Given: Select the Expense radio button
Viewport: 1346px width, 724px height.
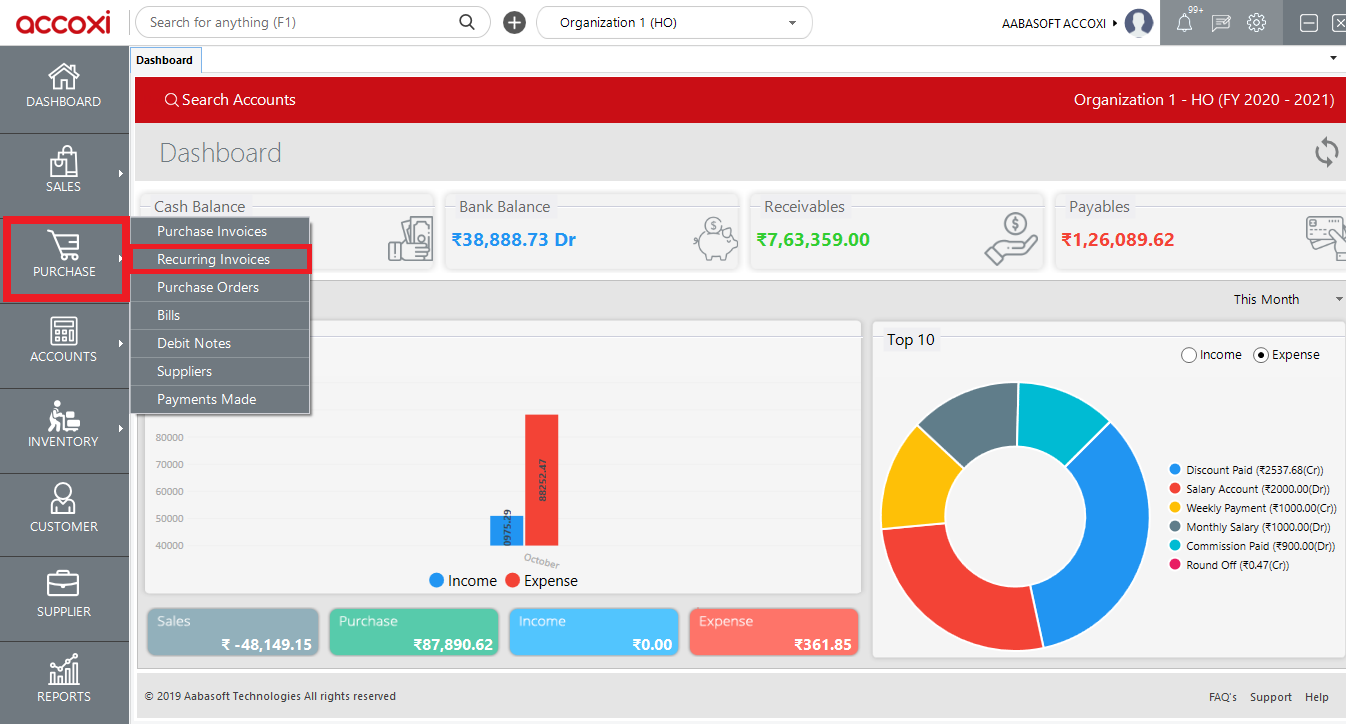Looking at the screenshot, I should [1260, 354].
